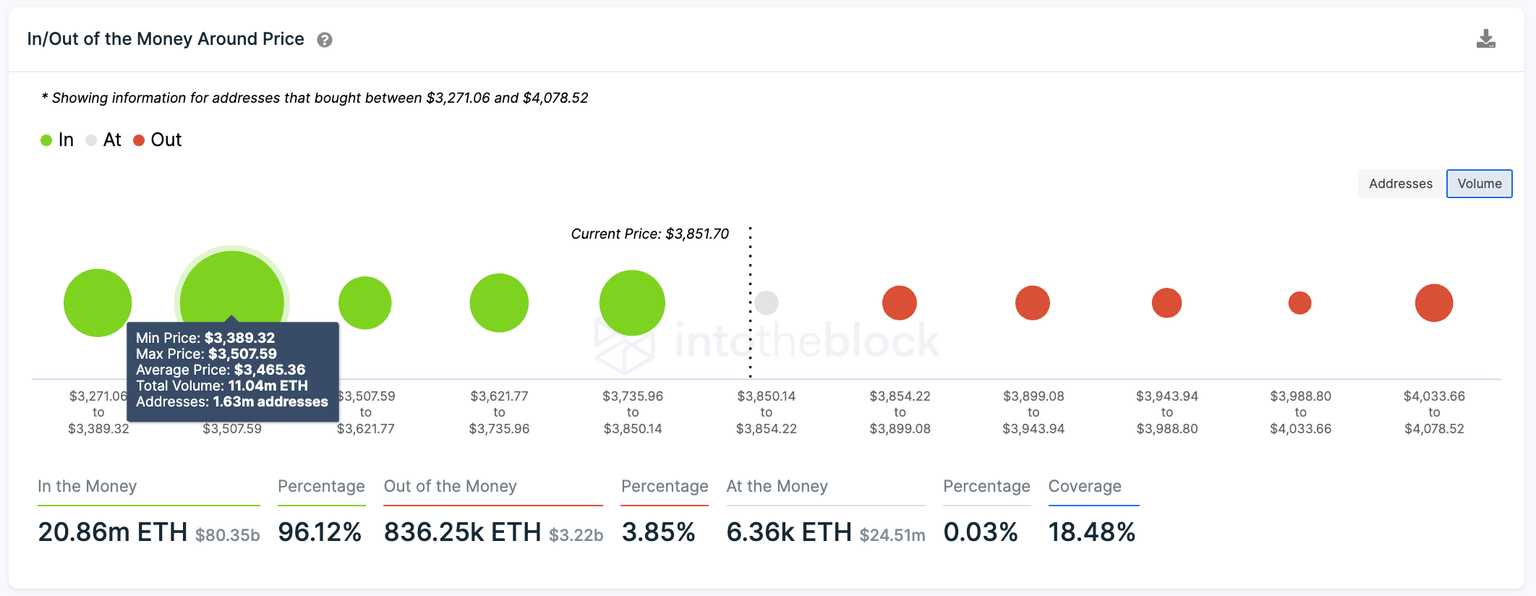Click red bubble above $3,899.08 to $3,943.94
This screenshot has height=596, width=1536.
click(1033, 303)
